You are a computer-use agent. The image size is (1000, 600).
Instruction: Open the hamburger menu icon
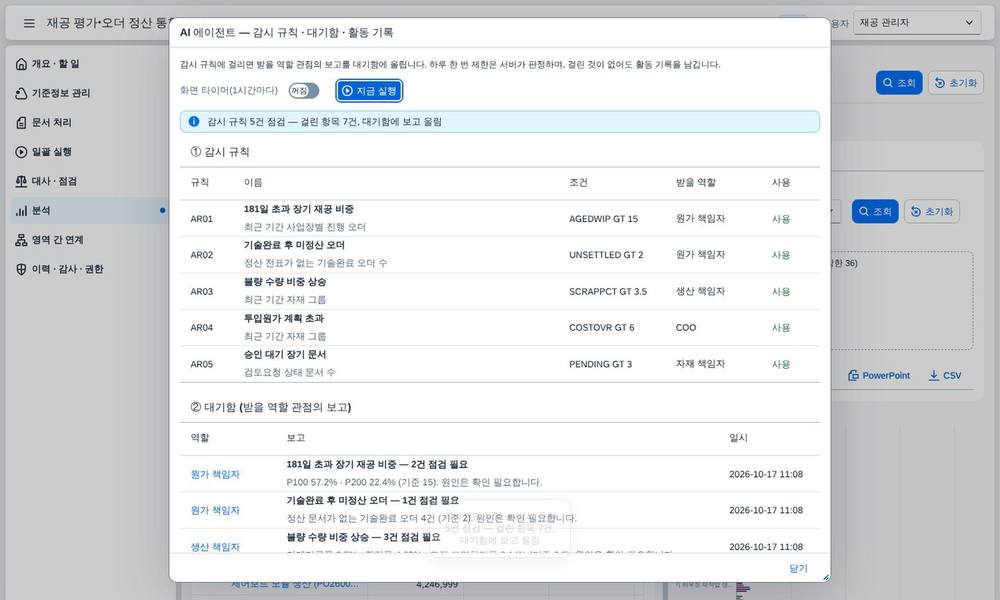[29, 23]
